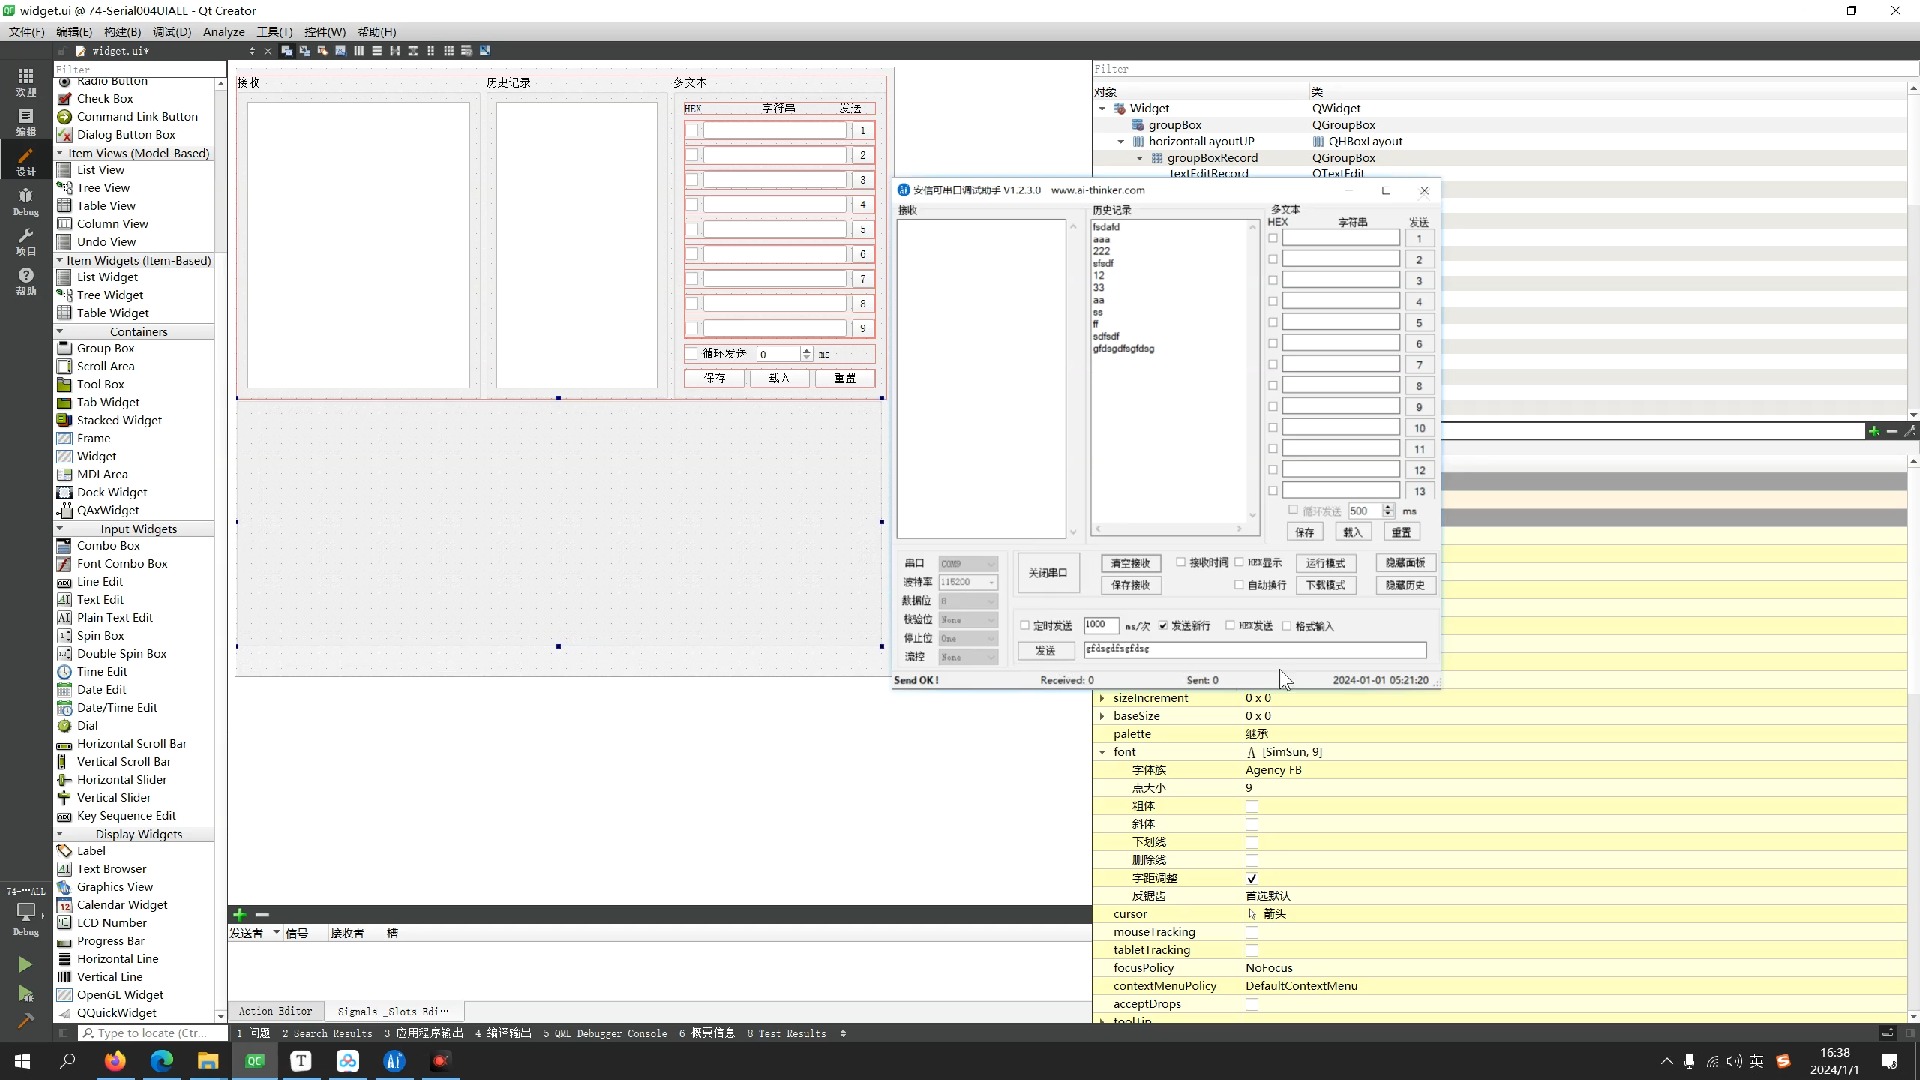Click the green Run button
The height and width of the screenshot is (1080, 1920).
[25, 965]
